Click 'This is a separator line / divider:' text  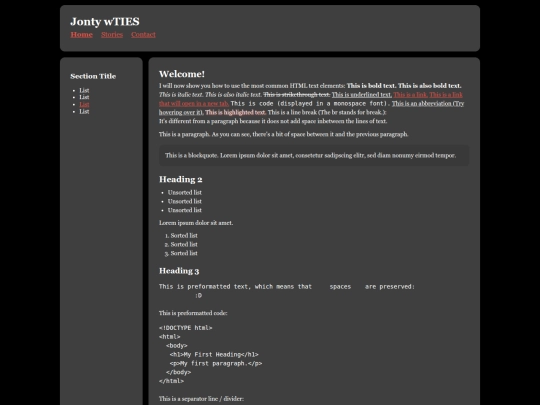(201, 399)
